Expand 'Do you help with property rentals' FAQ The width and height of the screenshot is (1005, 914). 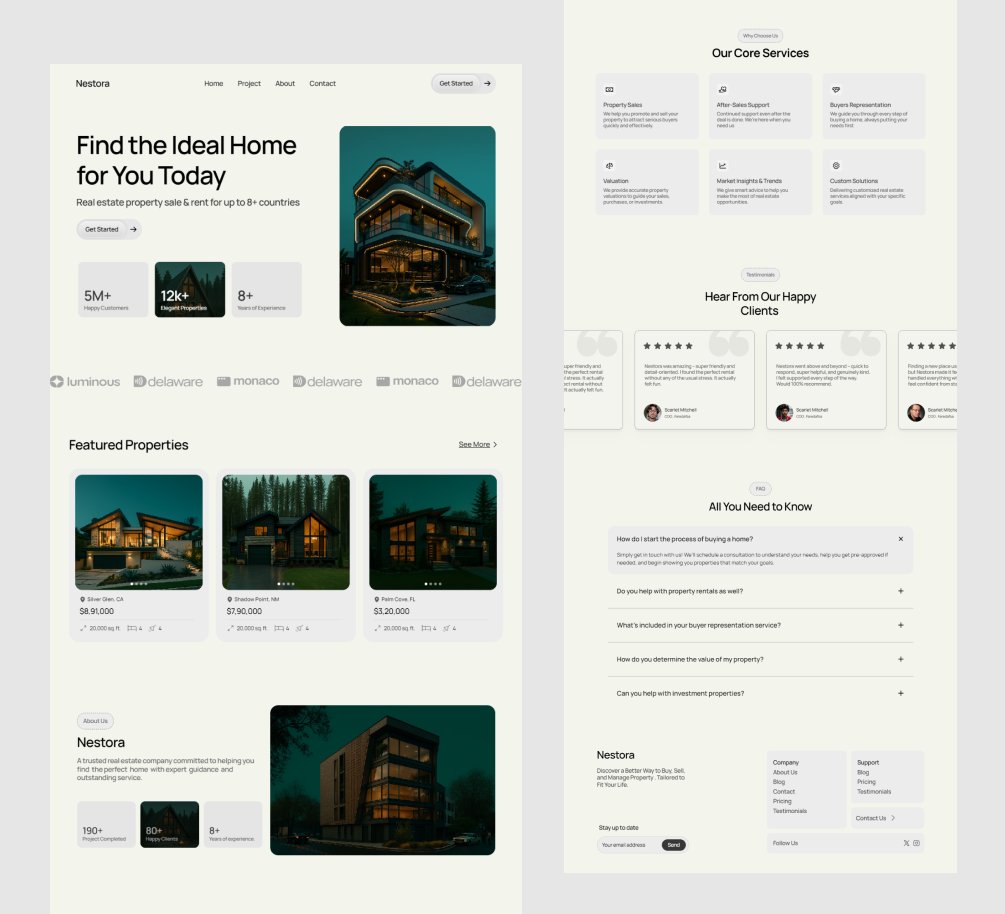tap(901, 591)
